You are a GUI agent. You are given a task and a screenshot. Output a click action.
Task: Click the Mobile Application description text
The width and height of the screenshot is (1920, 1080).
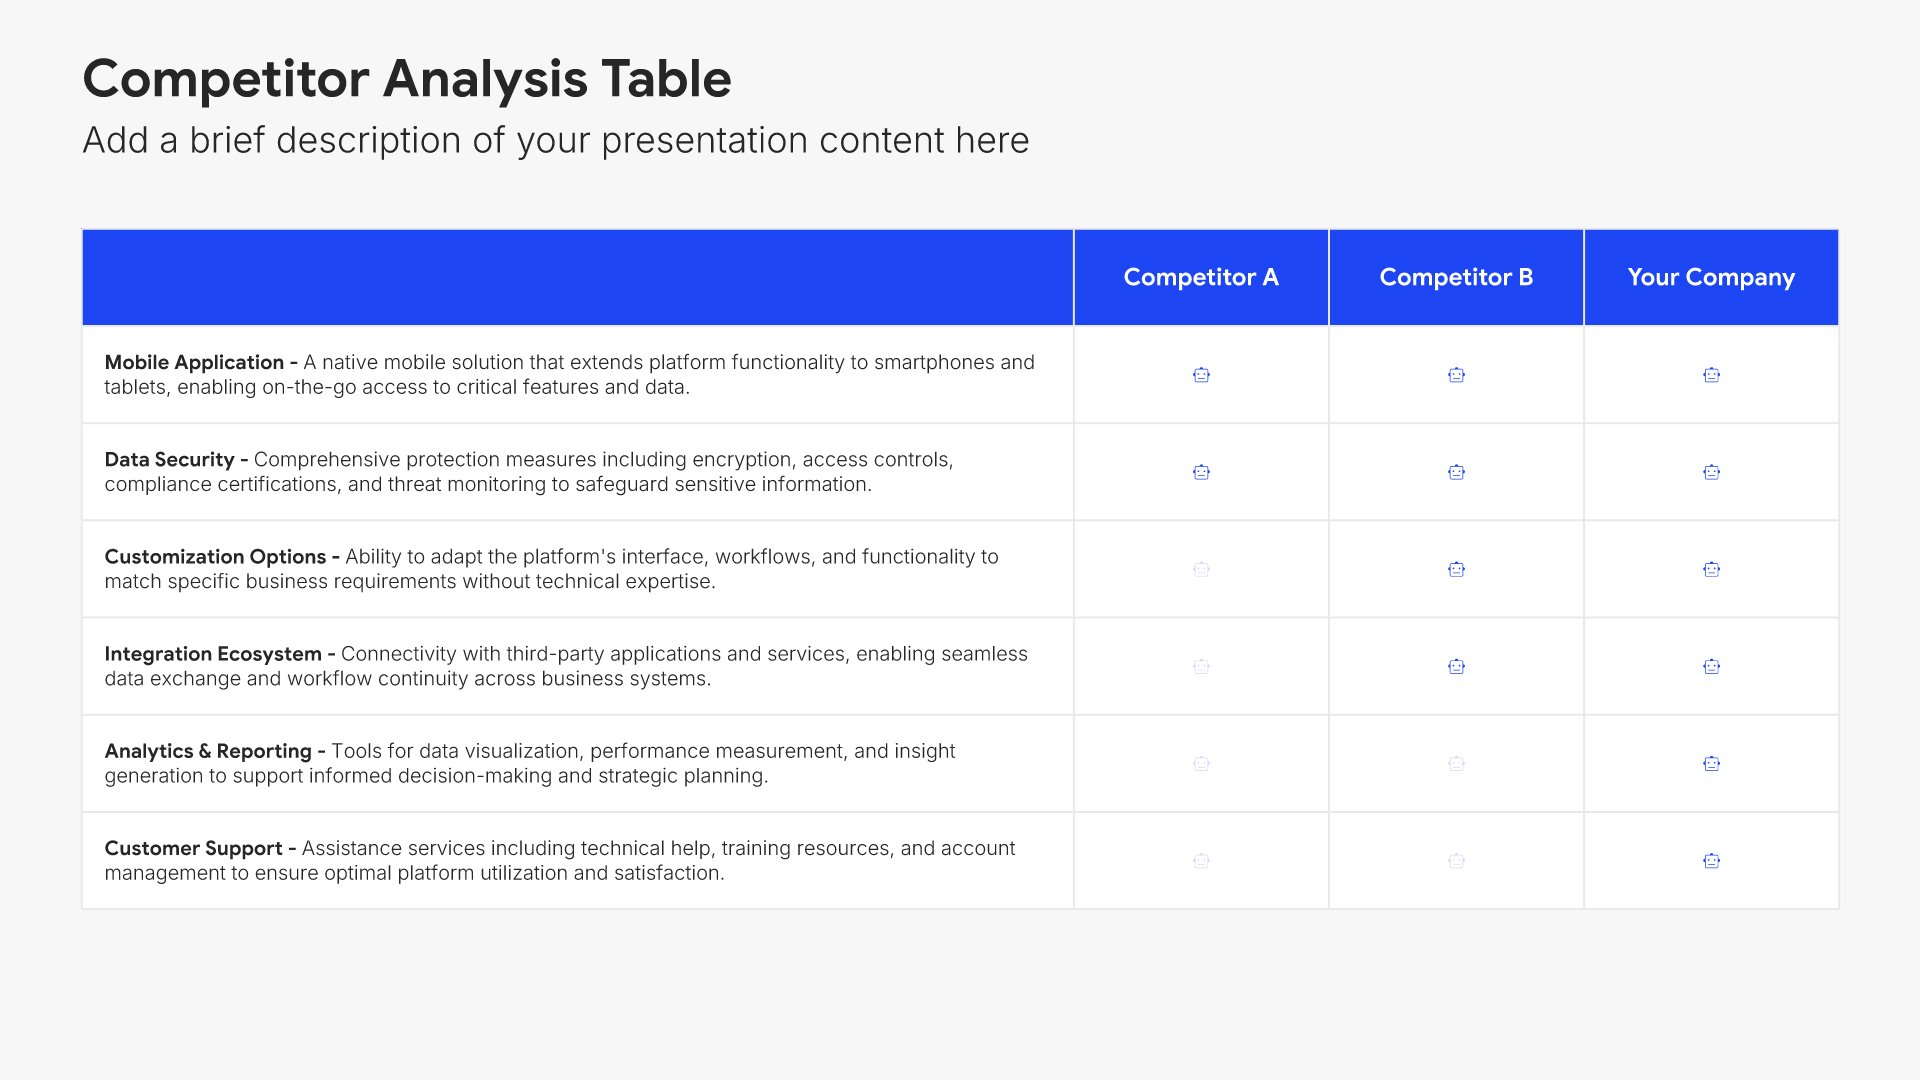(x=570, y=374)
